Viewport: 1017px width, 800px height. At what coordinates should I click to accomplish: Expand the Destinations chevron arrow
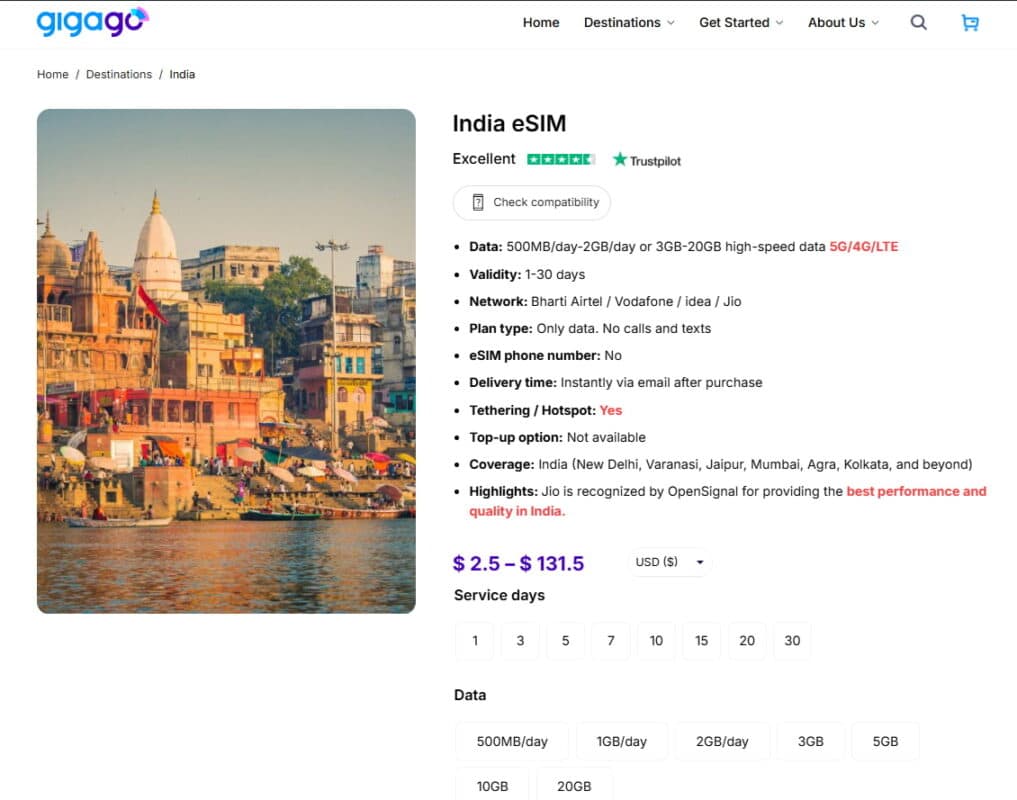coord(671,23)
